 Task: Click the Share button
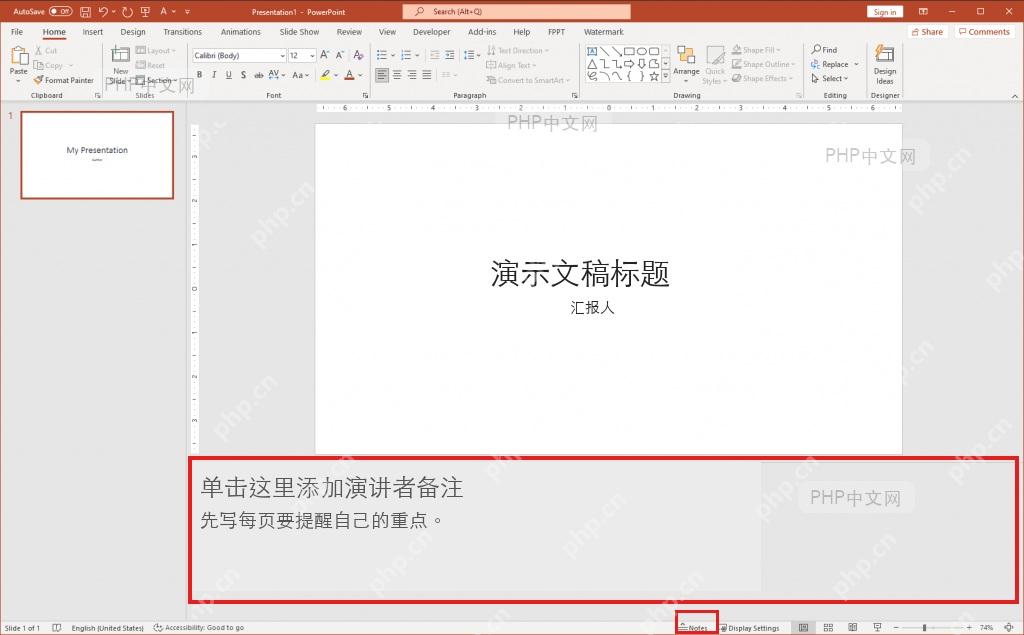[x=927, y=31]
